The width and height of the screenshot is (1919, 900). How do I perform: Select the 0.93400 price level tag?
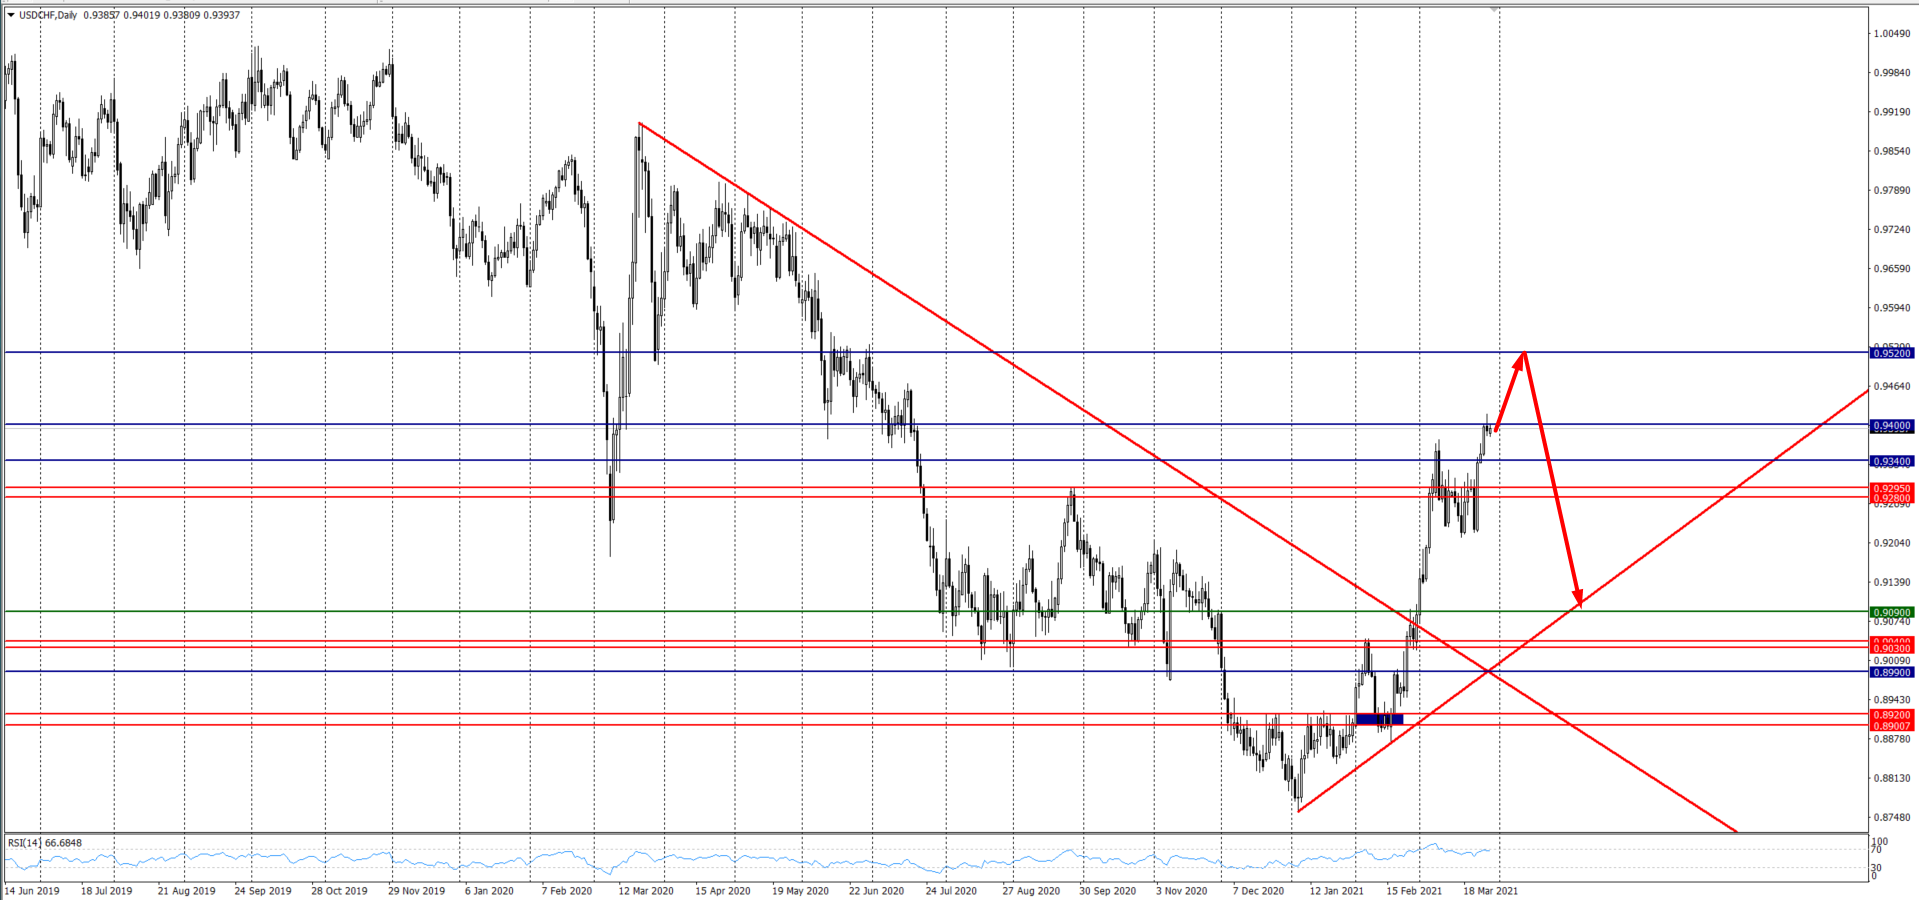click(x=1891, y=461)
